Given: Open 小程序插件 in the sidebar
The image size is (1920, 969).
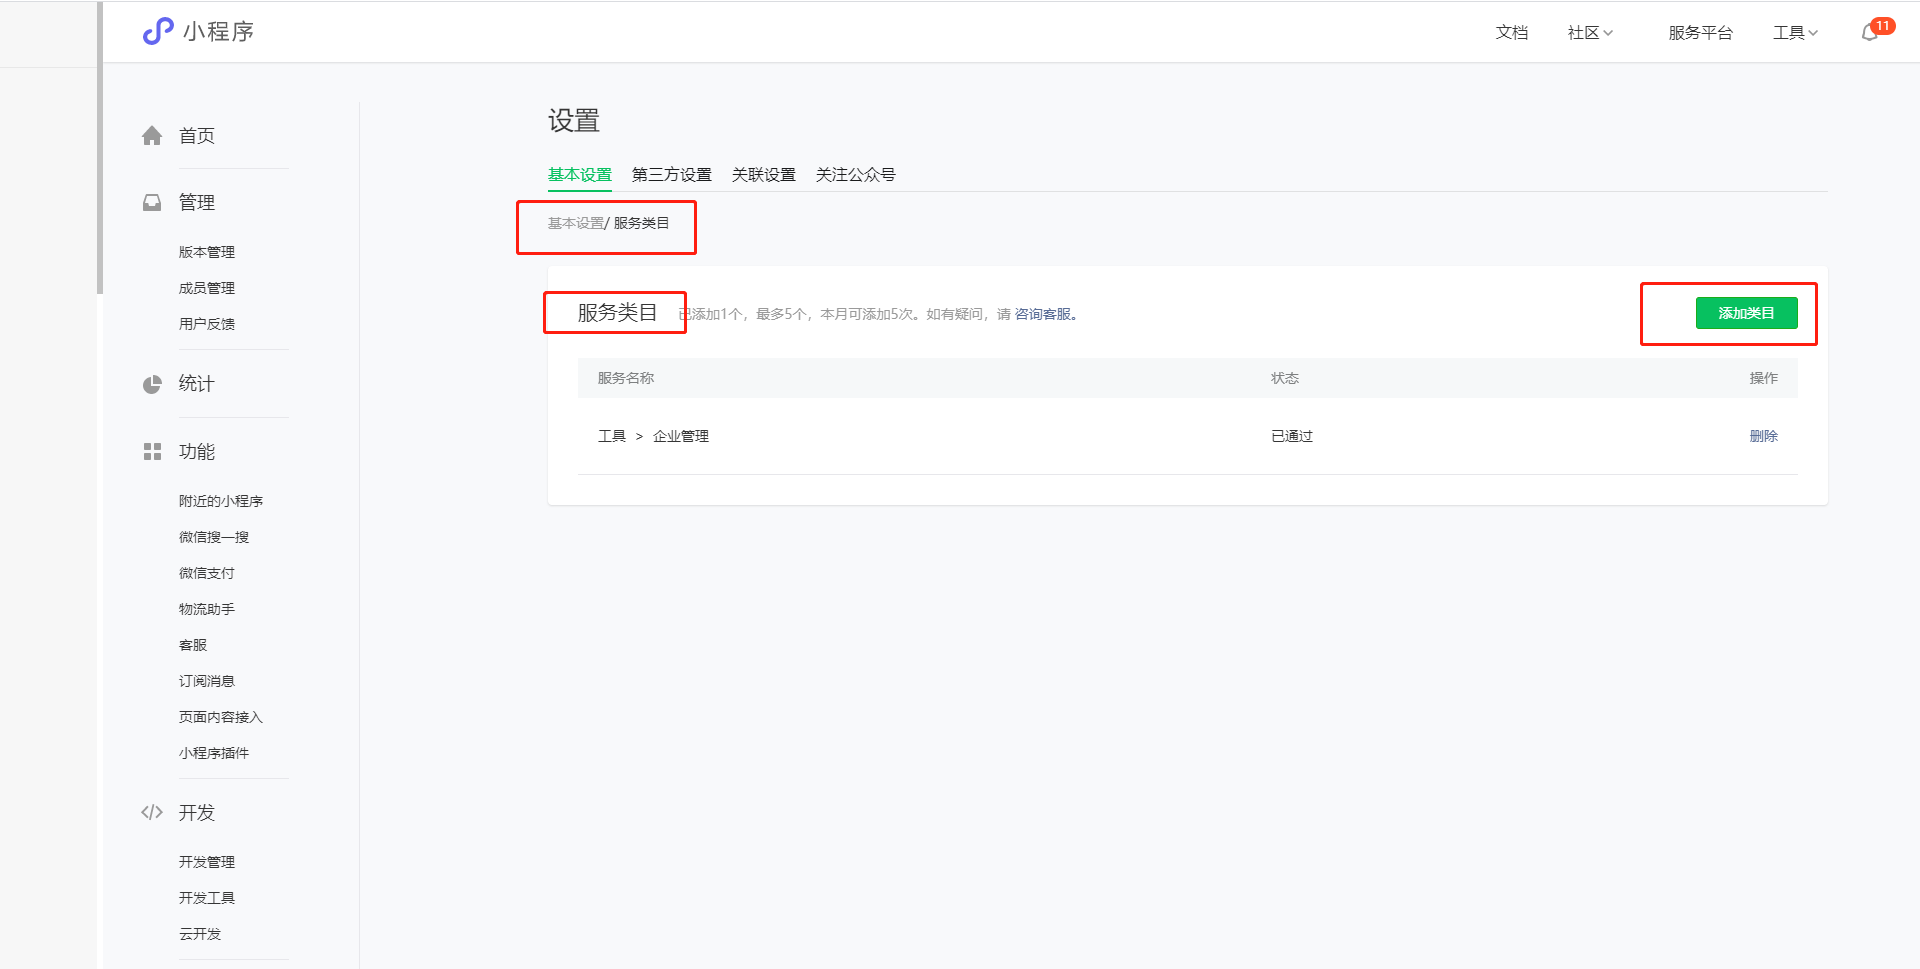Looking at the screenshot, I should 213,753.
